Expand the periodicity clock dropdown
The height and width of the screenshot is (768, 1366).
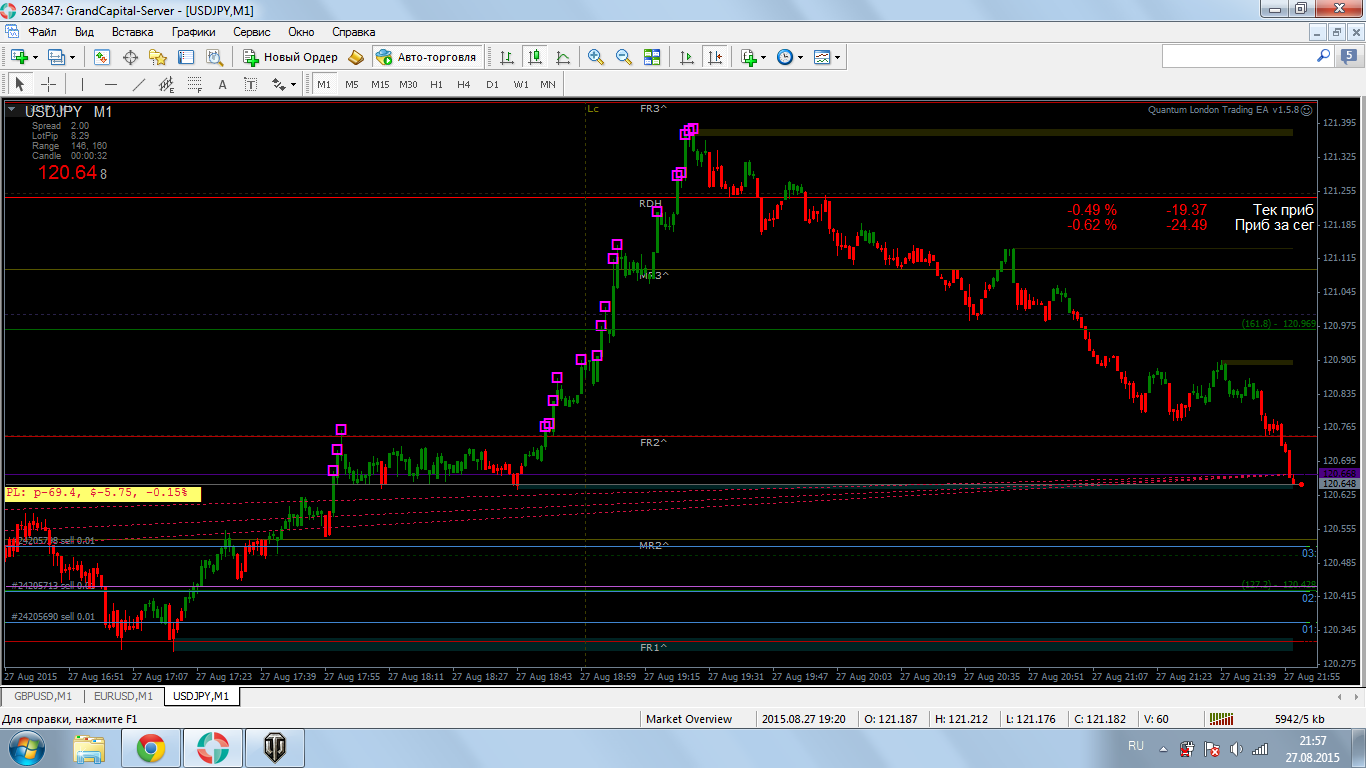(800, 57)
